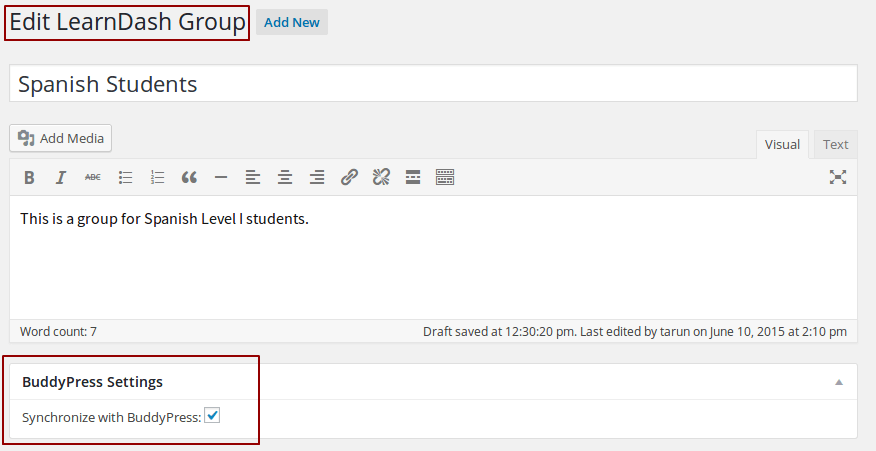Uncheck Synchronize with BuddyPress
The image size is (876, 451).
pos(212,415)
